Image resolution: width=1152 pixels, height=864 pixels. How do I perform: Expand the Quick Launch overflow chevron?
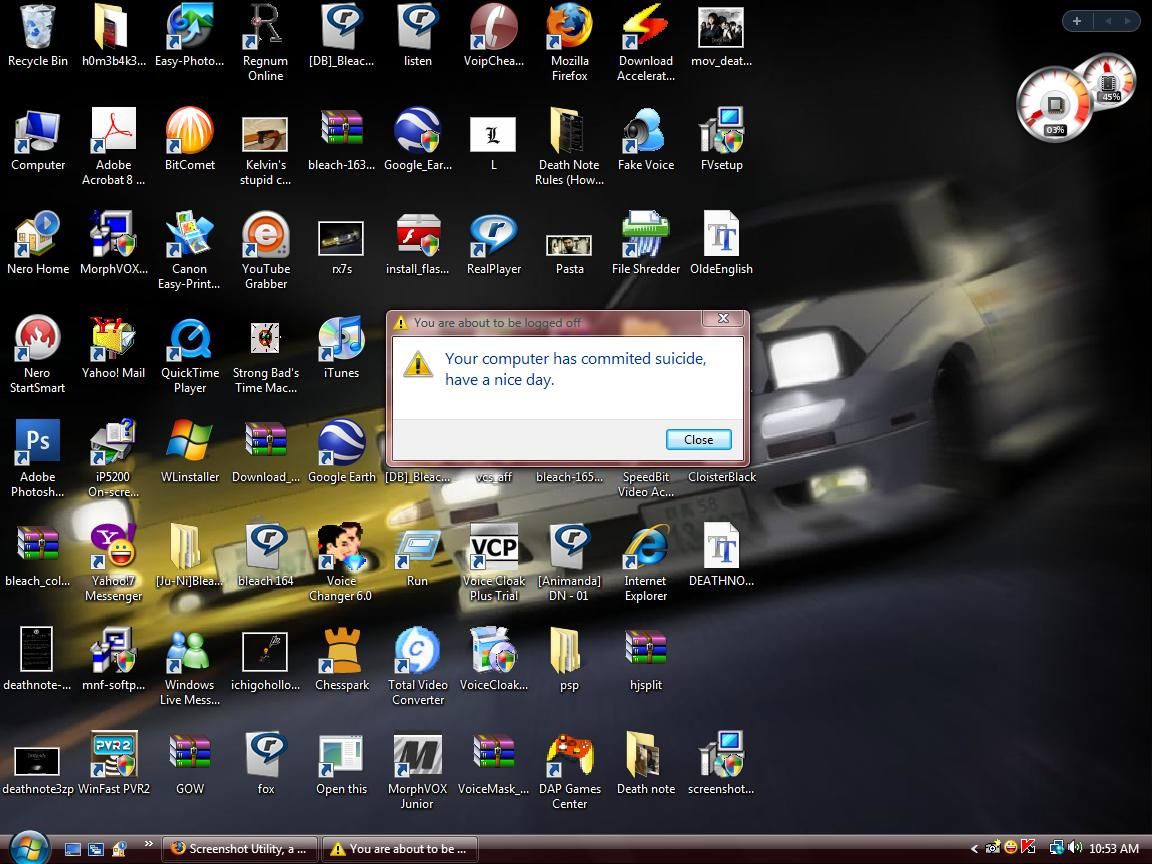tap(148, 843)
